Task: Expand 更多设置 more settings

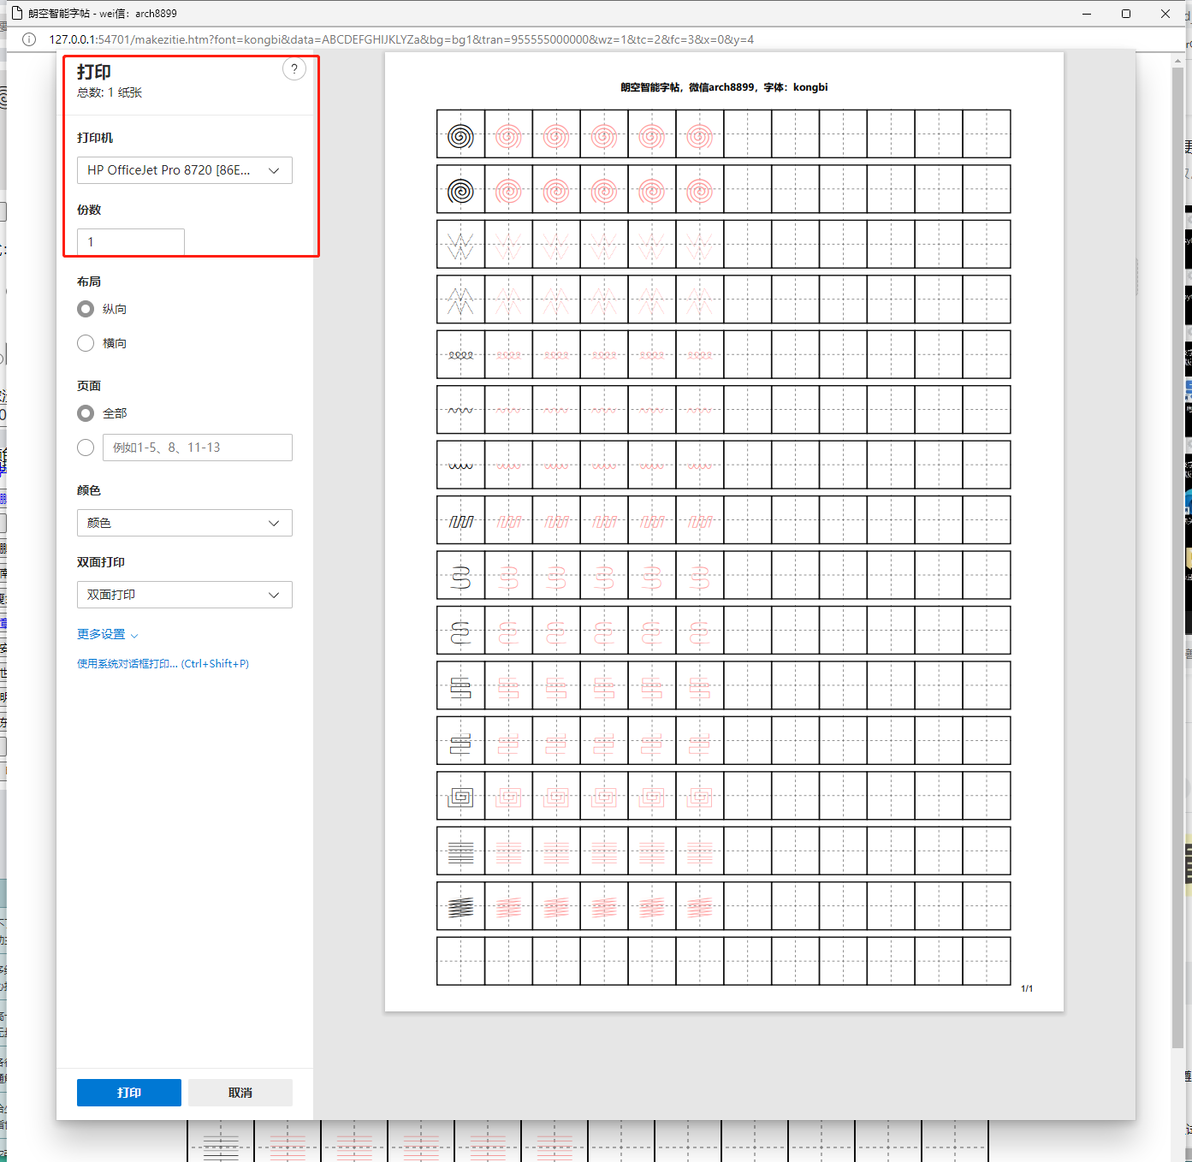Action: pos(107,635)
